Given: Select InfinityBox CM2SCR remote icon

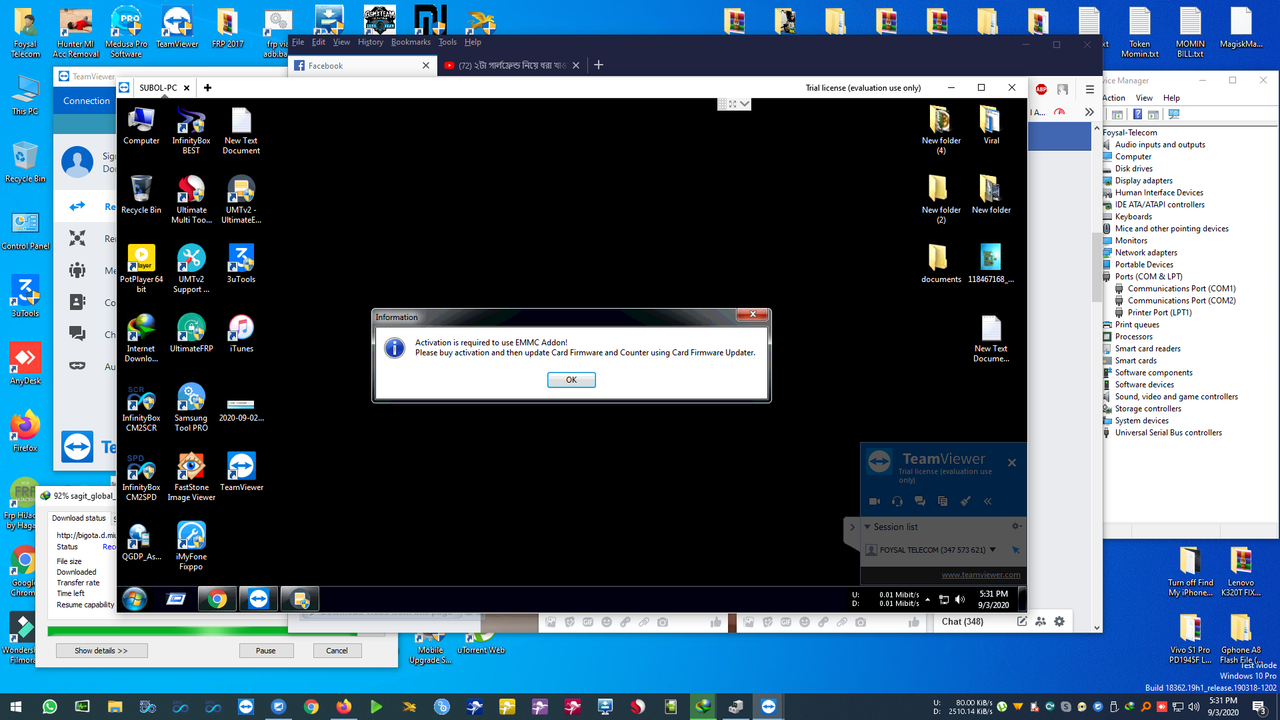Looking at the screenshot, I should (x=141, y=407).
